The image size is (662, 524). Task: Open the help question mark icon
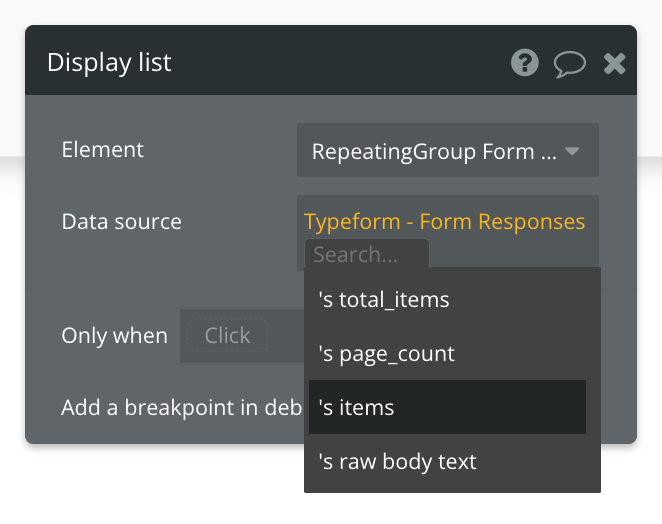click(525, 63)
